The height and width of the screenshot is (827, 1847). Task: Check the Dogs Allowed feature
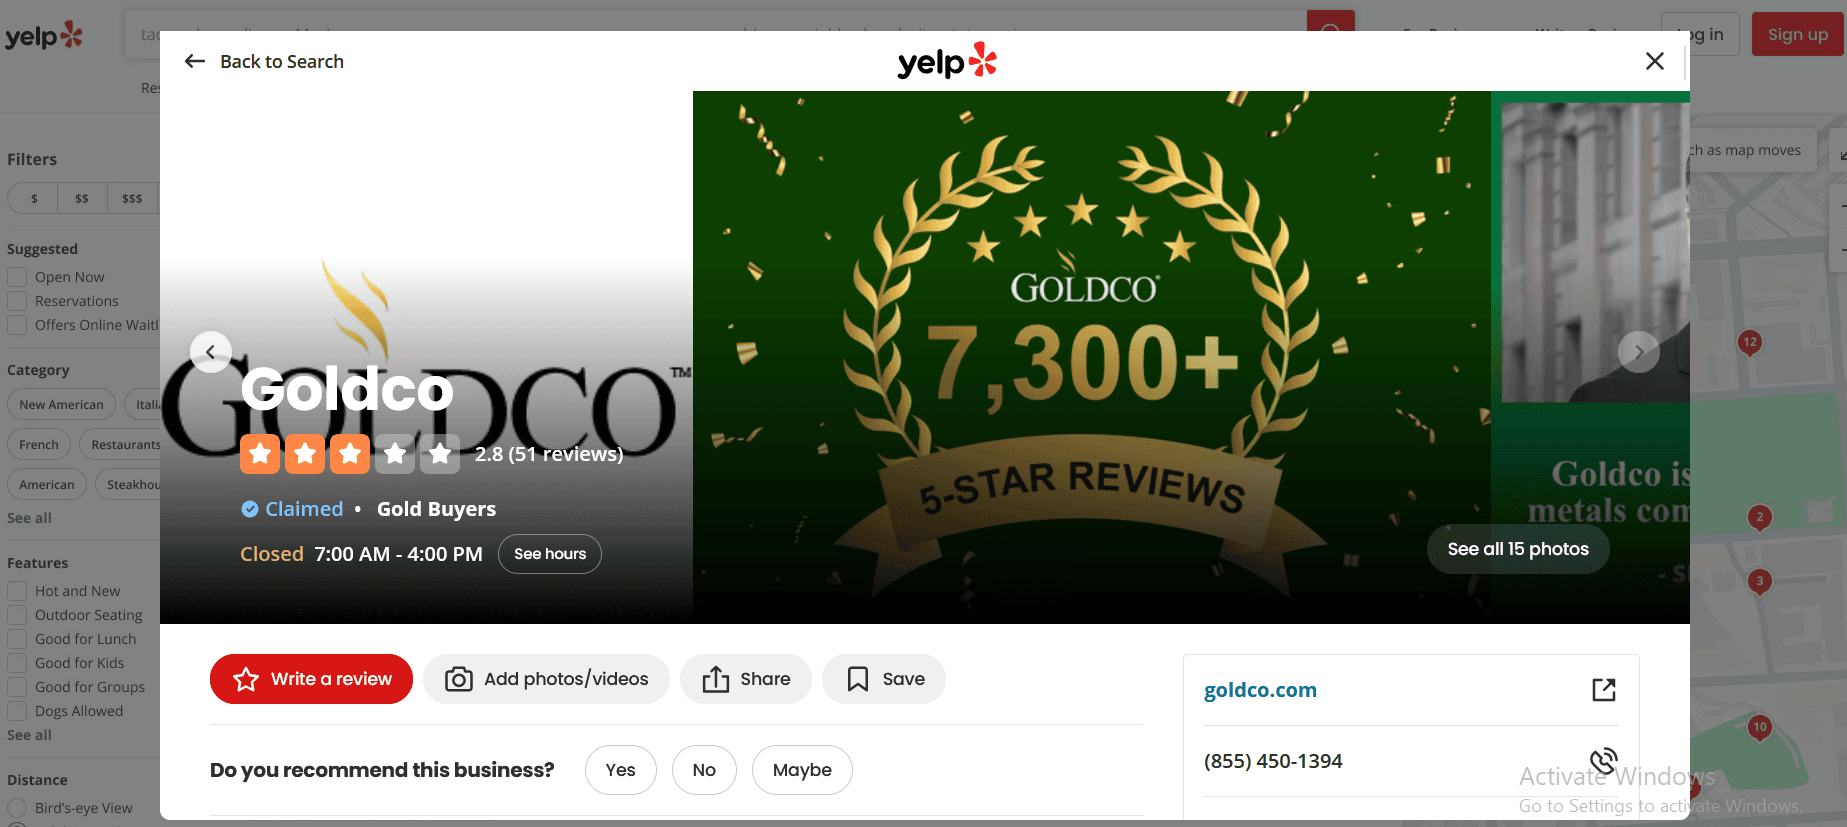pyautogui.click(x=17, y=711)
